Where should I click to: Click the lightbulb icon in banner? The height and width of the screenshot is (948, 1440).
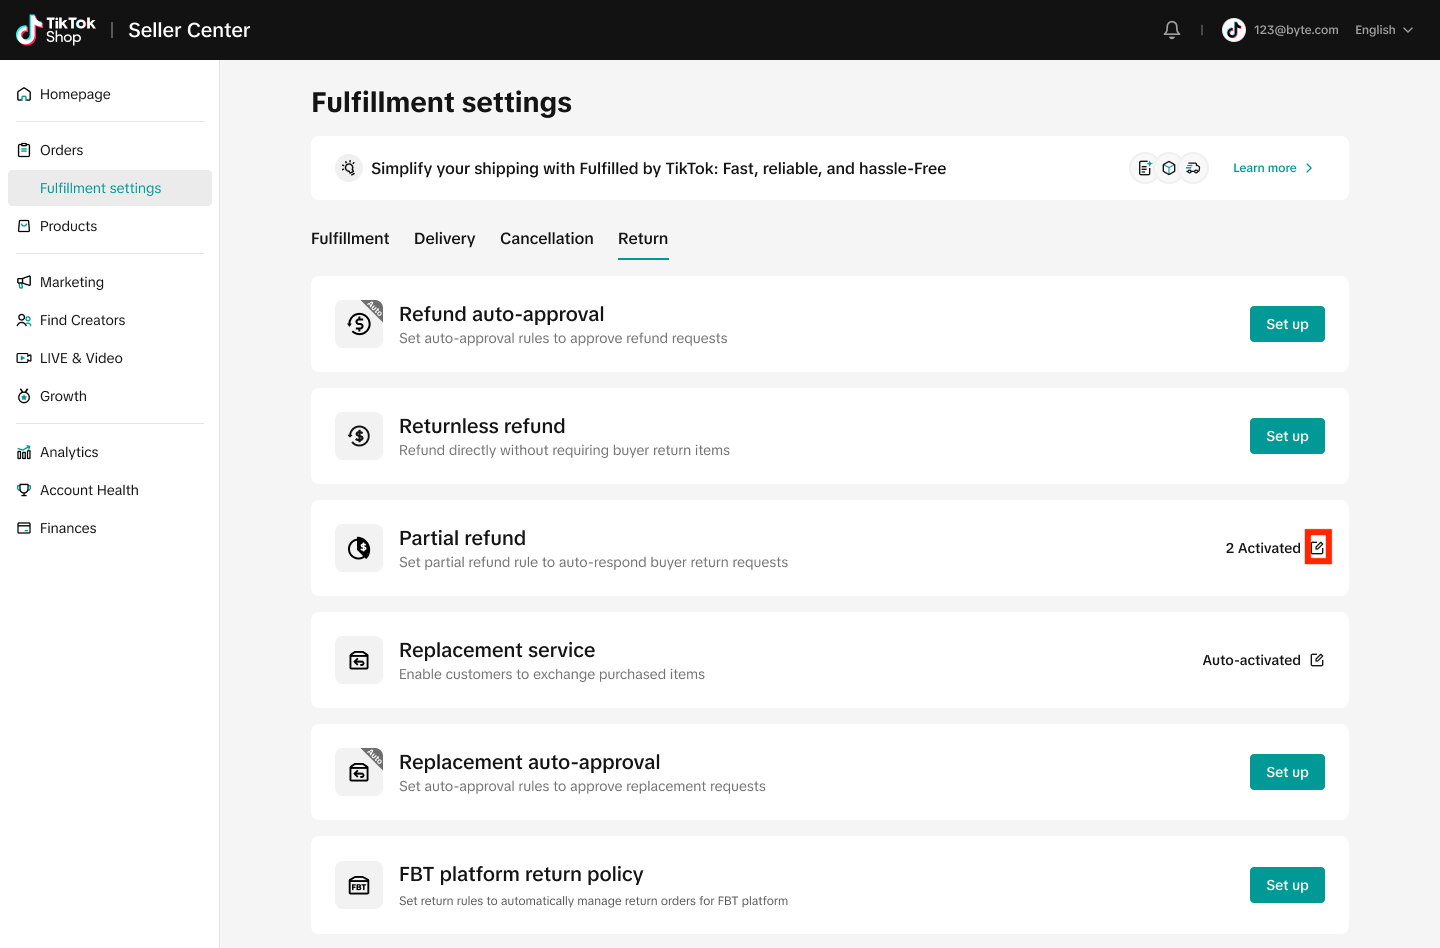tap(348, 168)
